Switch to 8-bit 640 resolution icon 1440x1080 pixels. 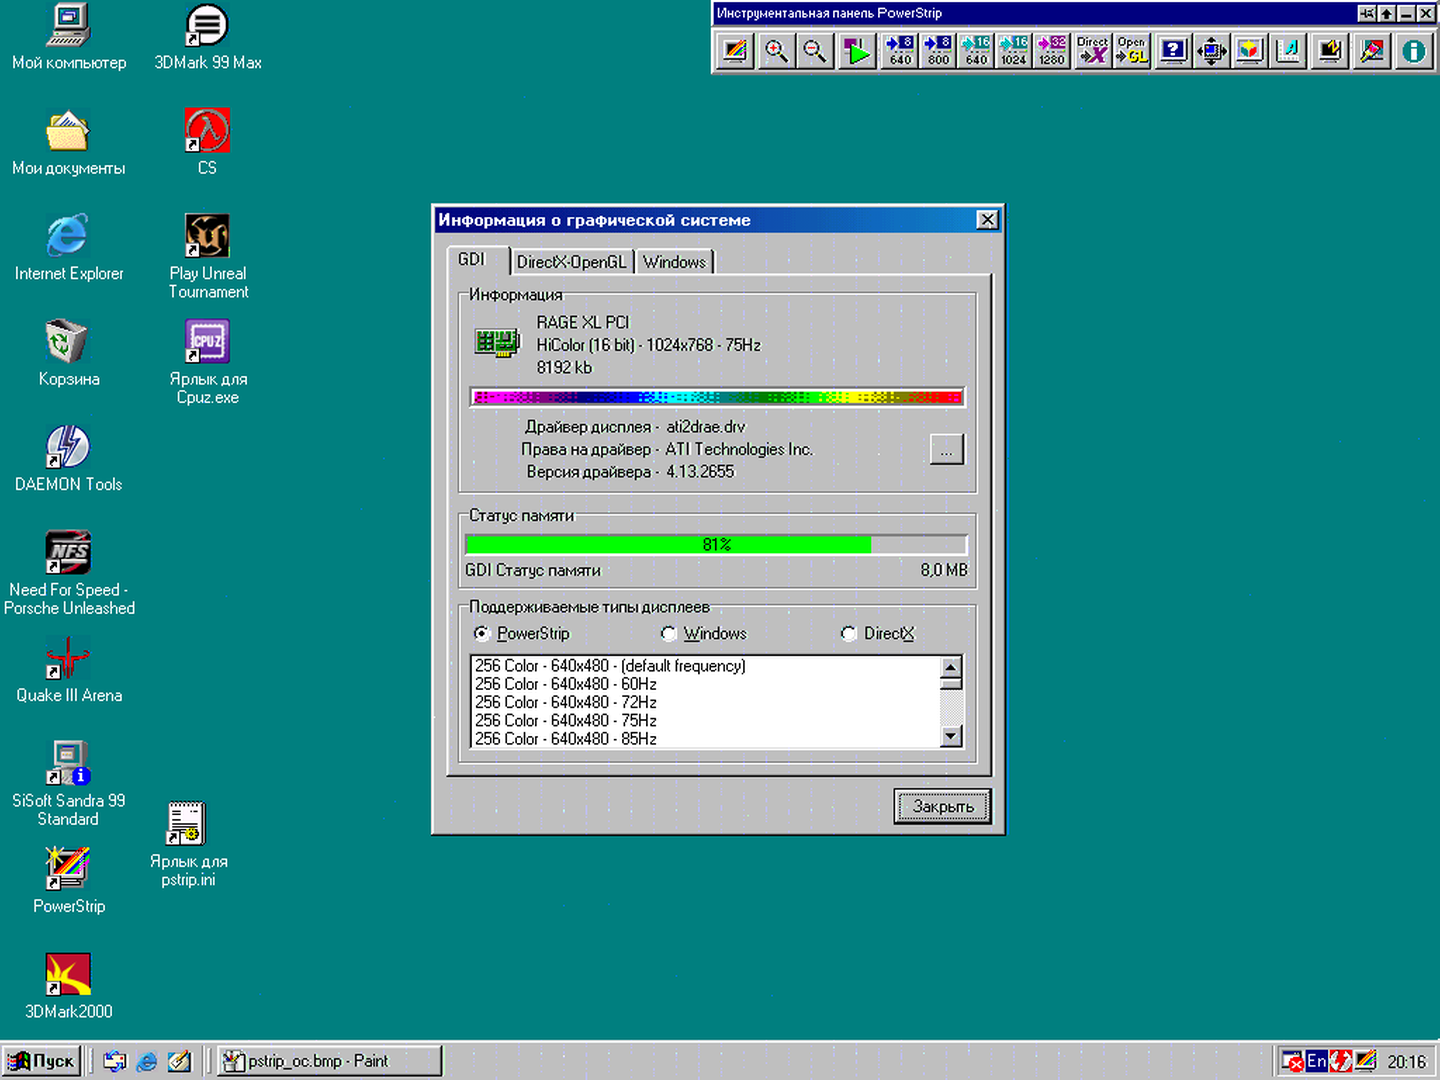click(x=900, y=50)
